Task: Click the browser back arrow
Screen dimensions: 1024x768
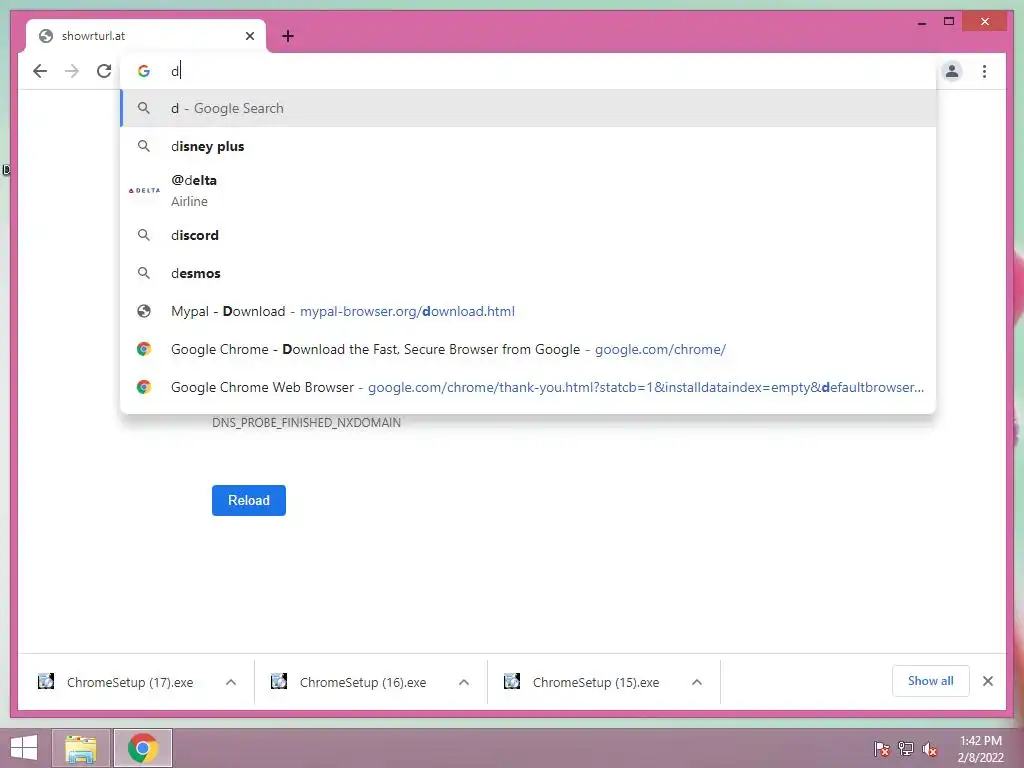Action: (40, 71)
